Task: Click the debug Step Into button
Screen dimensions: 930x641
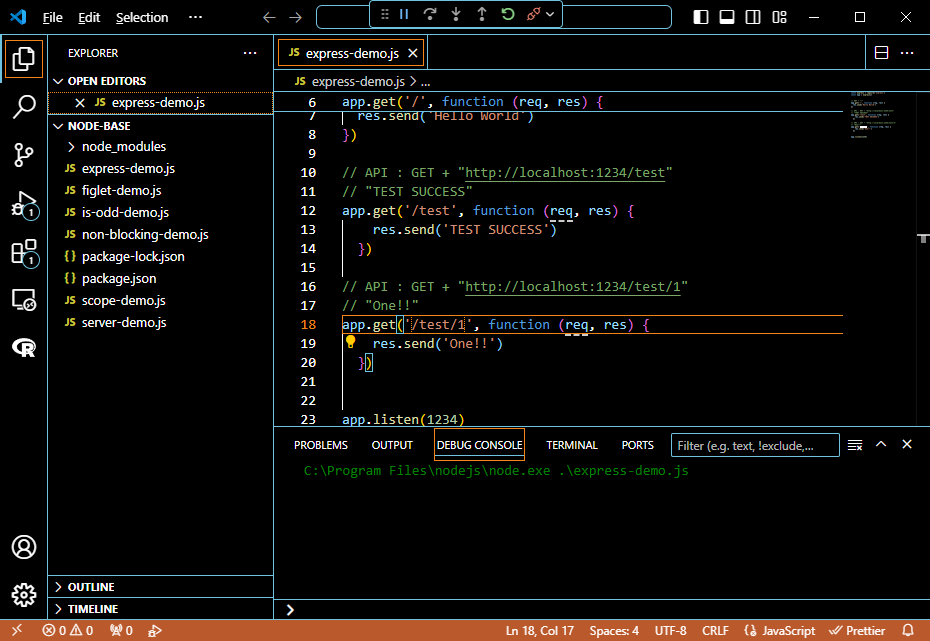Action: pos(456,14)
